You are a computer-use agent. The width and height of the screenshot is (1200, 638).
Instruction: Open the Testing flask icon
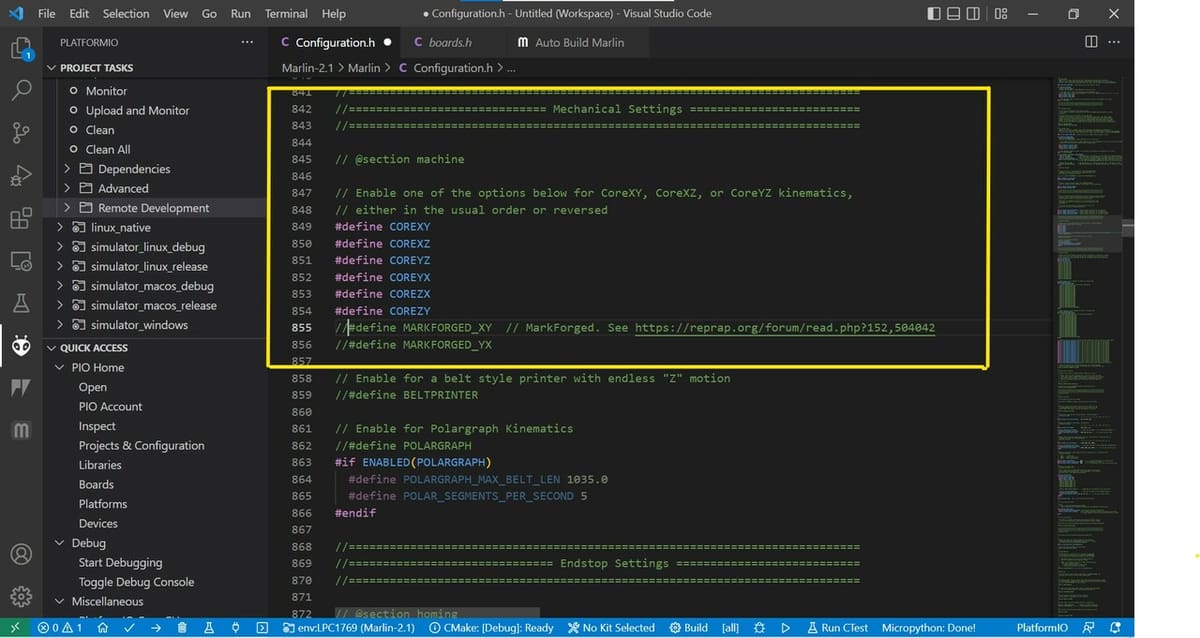[x=21, y=303]
